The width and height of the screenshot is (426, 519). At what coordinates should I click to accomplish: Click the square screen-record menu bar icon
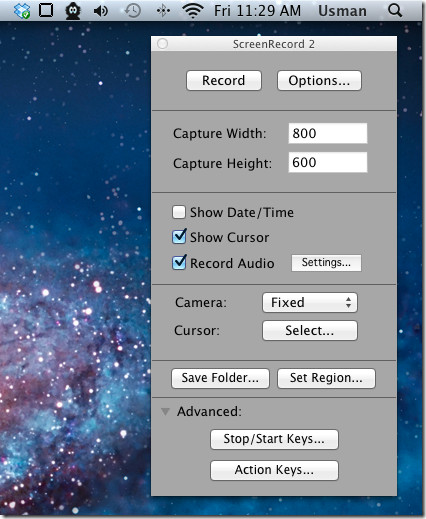pyautogui.click(x=46, y=10)
